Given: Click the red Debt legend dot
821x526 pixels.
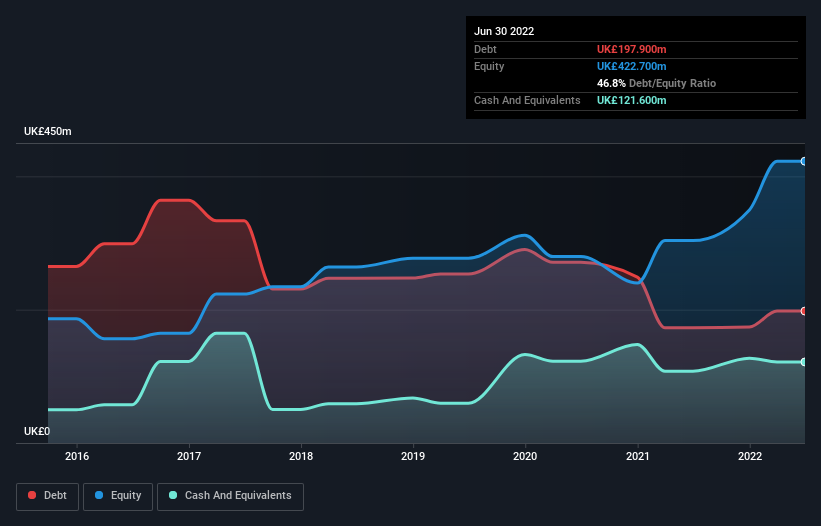Looking at the screenshot, I should pos(32,495).
